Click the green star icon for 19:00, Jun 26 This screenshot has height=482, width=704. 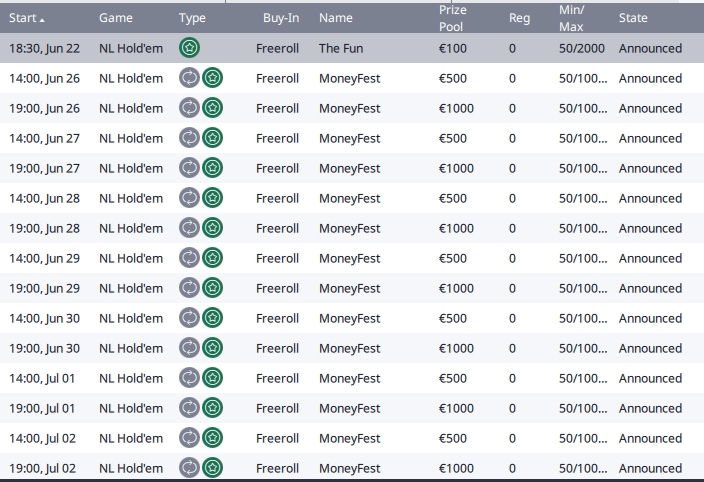(x=212, y=108)
